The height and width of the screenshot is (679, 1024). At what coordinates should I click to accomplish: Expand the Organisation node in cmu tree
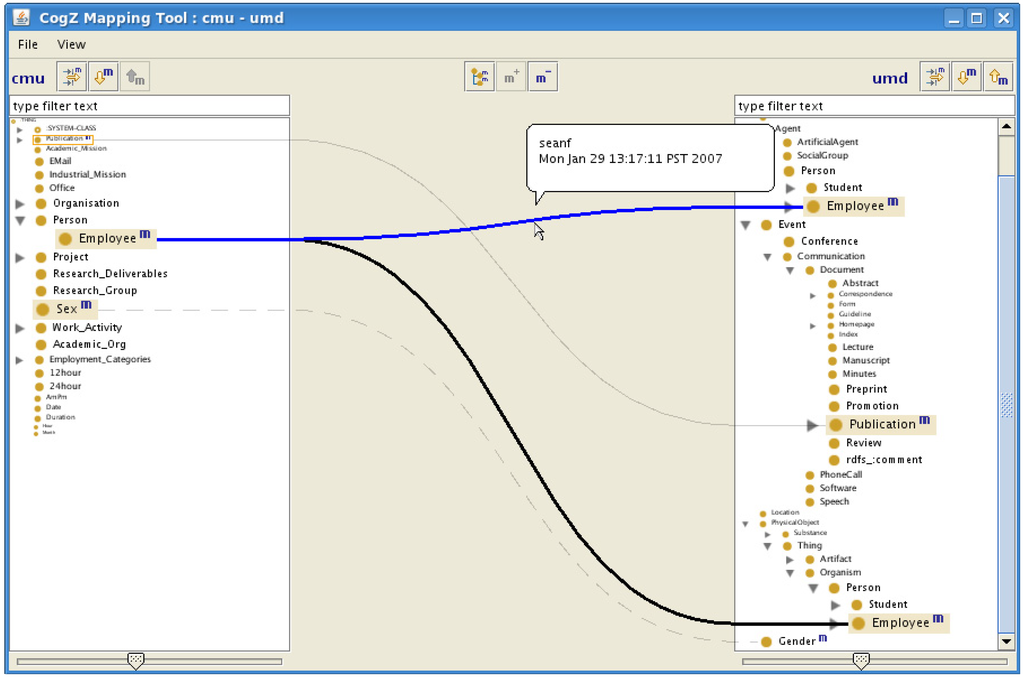pos(20,204)
